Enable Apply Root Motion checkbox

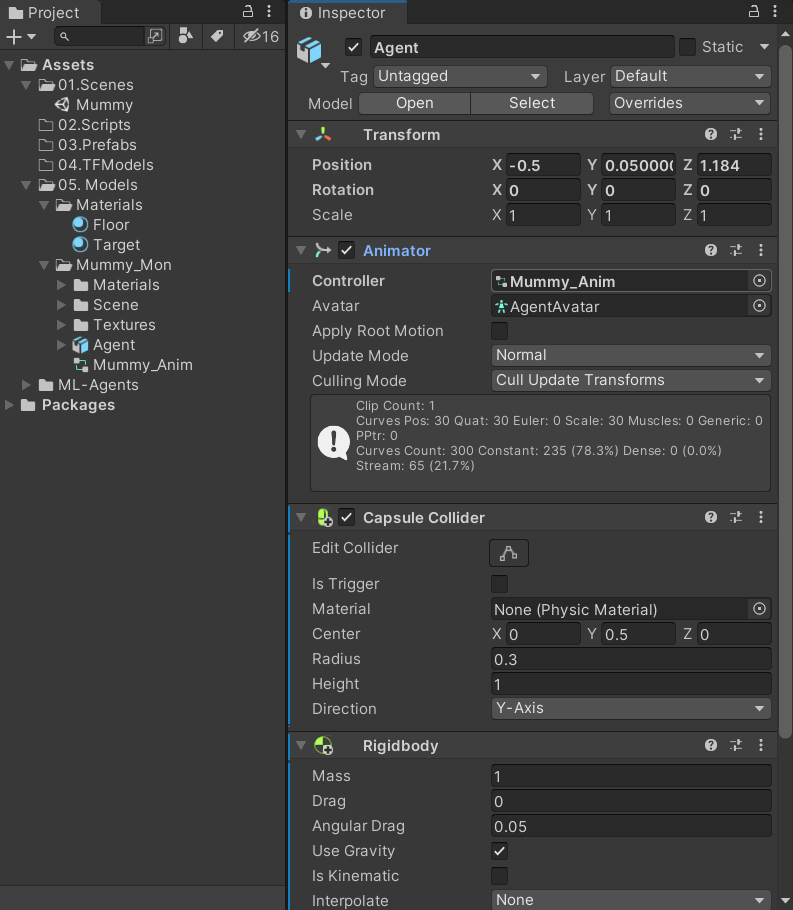click(499, 331)
